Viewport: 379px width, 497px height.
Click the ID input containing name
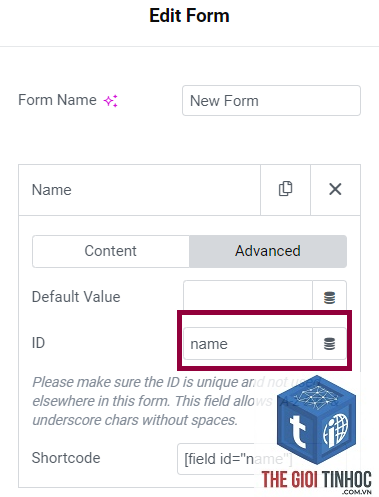click(248, 344)
